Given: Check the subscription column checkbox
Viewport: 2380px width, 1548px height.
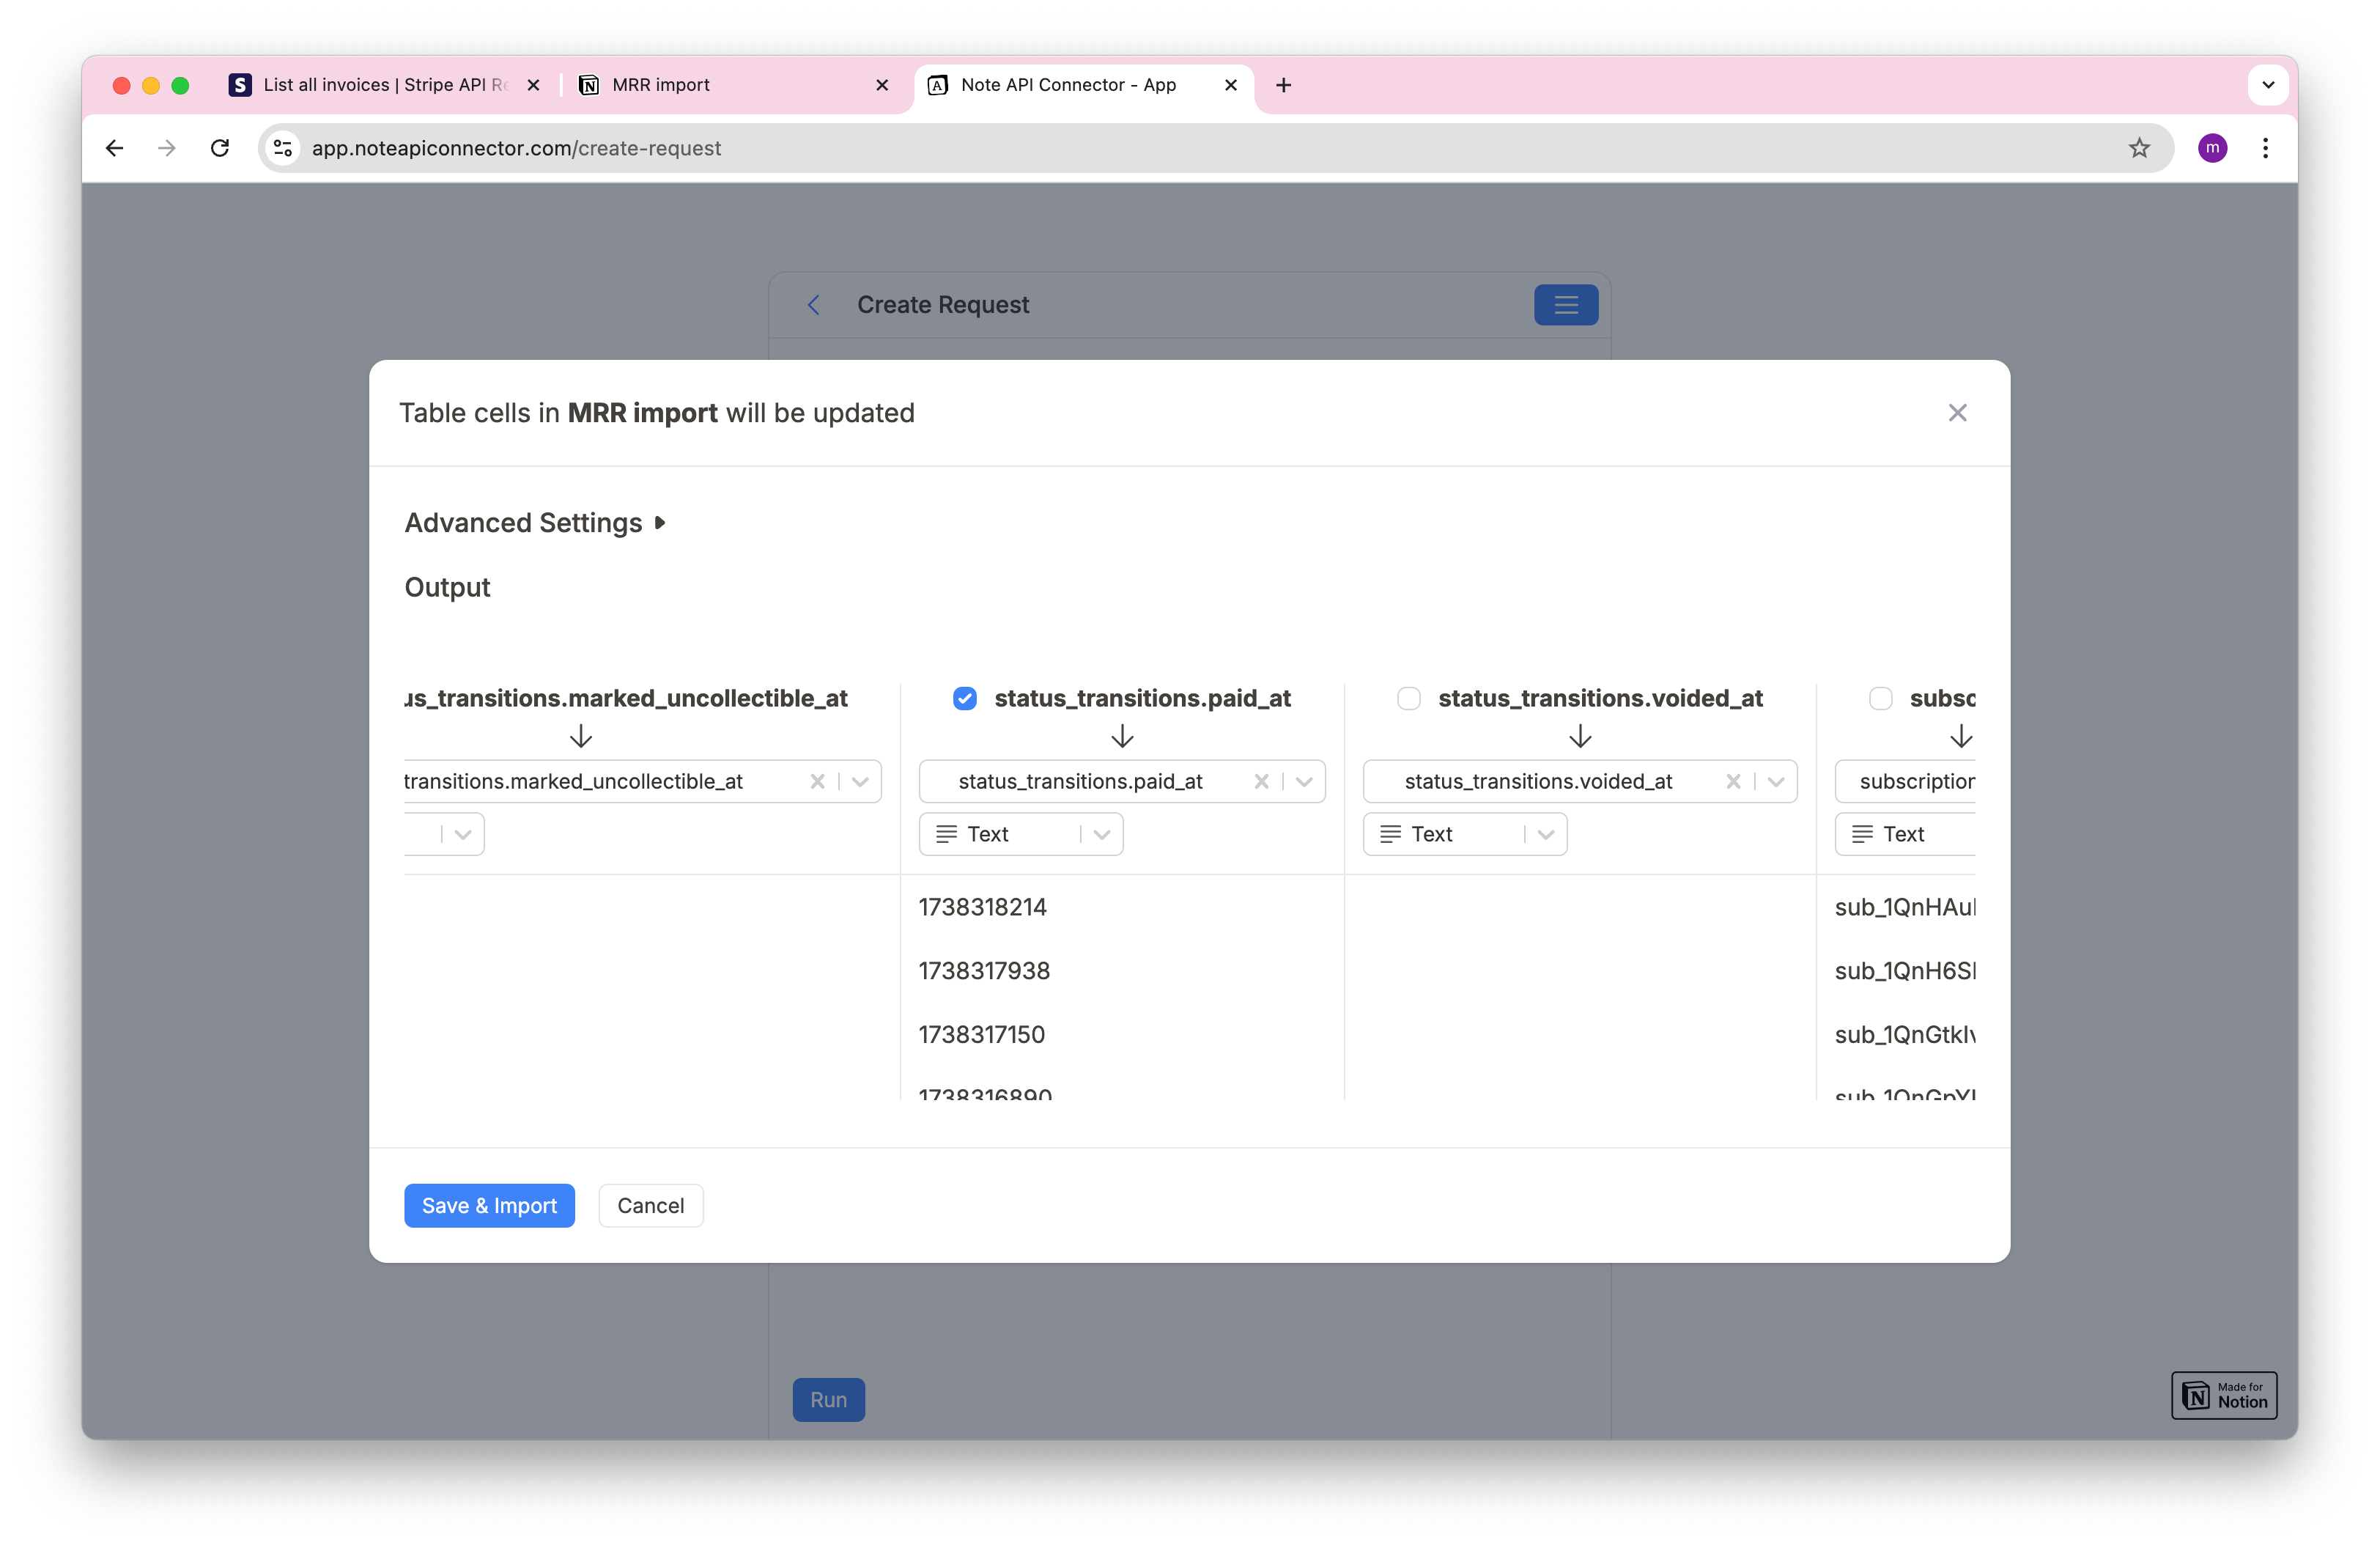Looking at the screenshot, I should 1880,698.
